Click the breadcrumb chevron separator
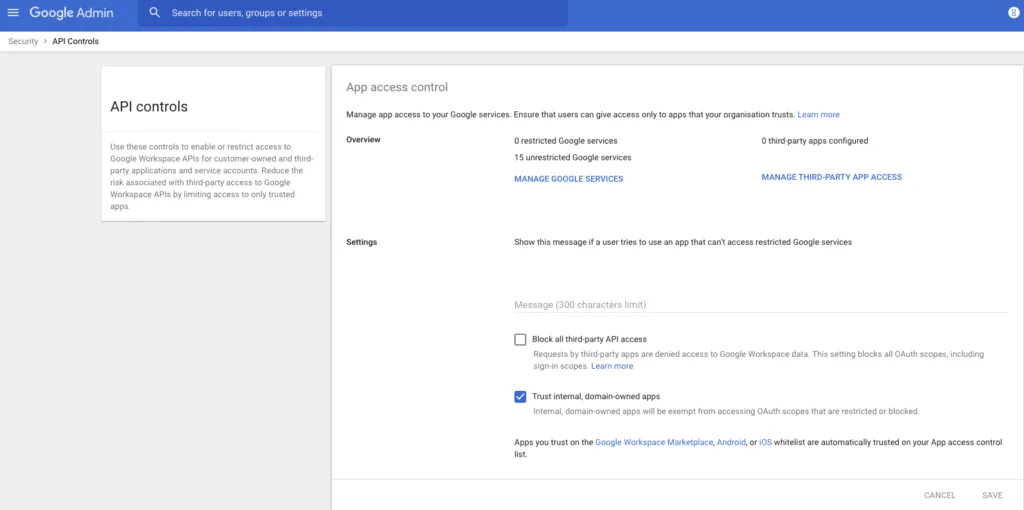This screenshot has height=510, width=1024. click(x=46, y=41)
